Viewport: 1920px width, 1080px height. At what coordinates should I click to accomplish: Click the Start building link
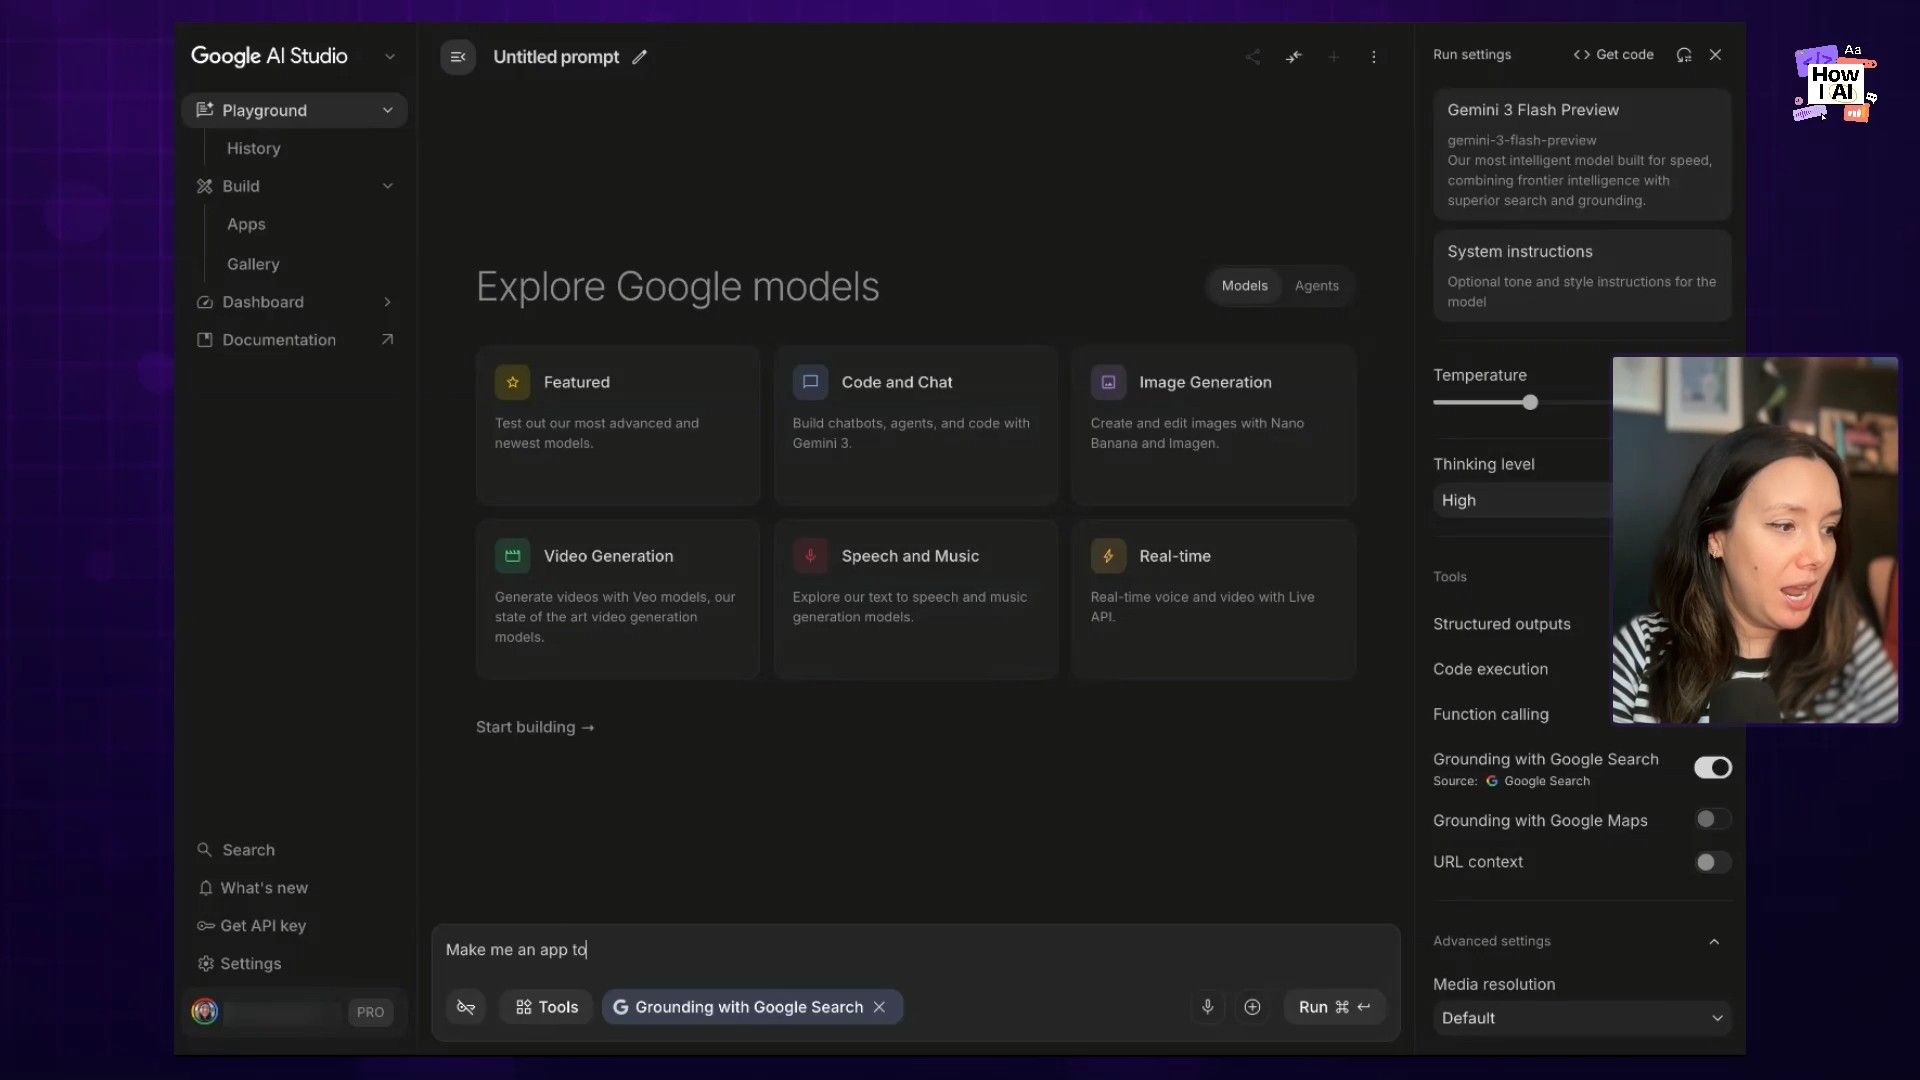[x=535, y=727]
